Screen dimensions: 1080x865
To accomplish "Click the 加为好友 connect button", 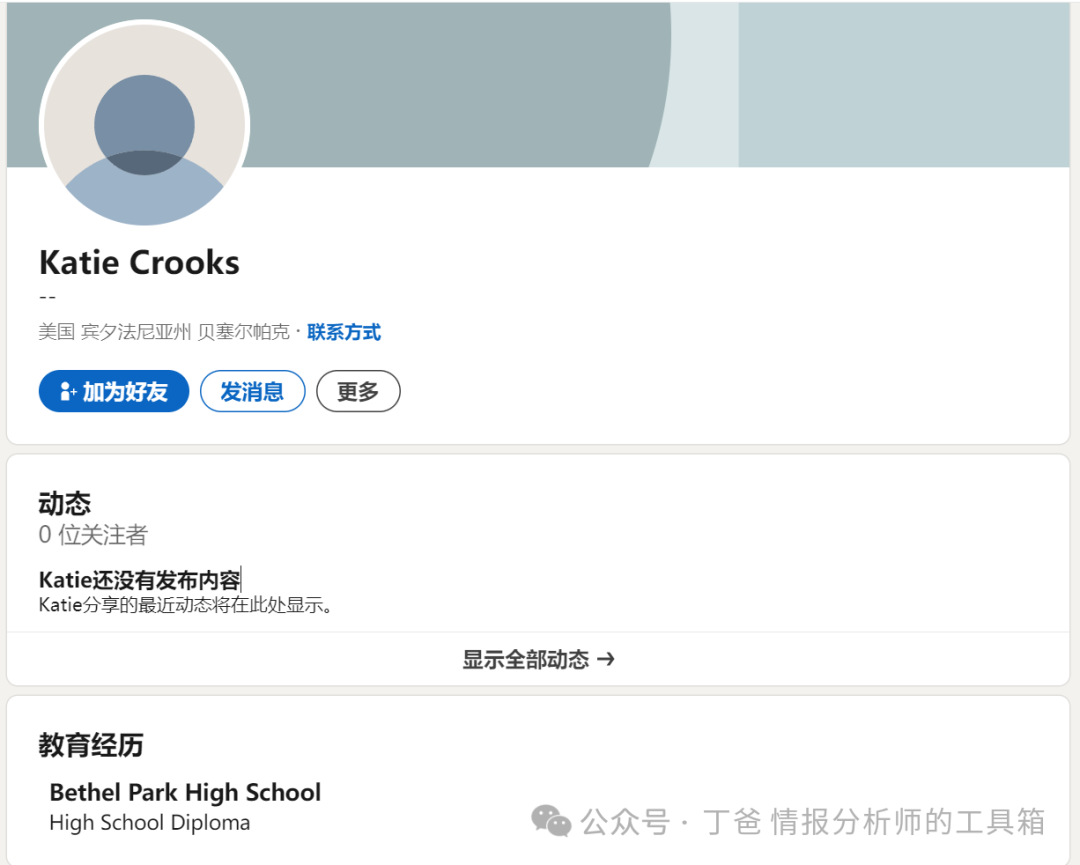I will 114,391.
